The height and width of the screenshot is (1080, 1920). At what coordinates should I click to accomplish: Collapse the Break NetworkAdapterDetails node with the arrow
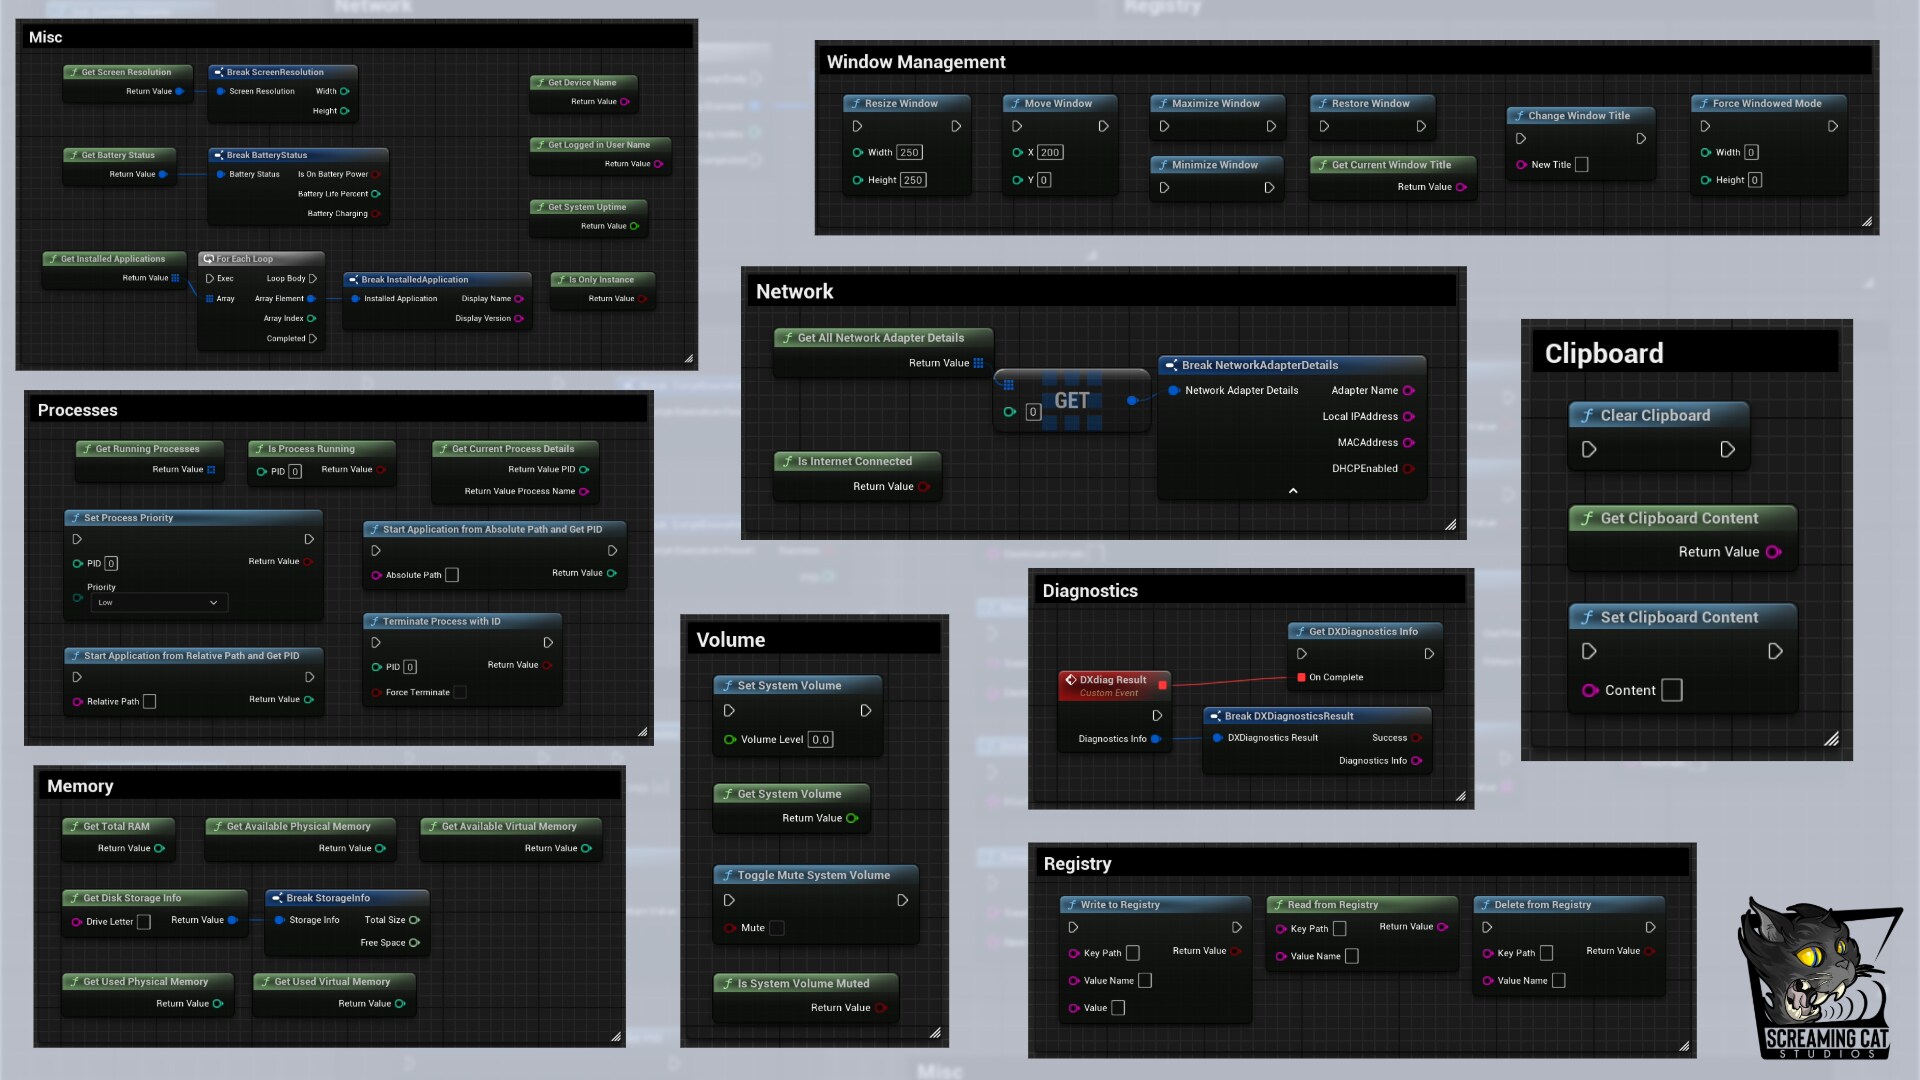pos(1293,491)
